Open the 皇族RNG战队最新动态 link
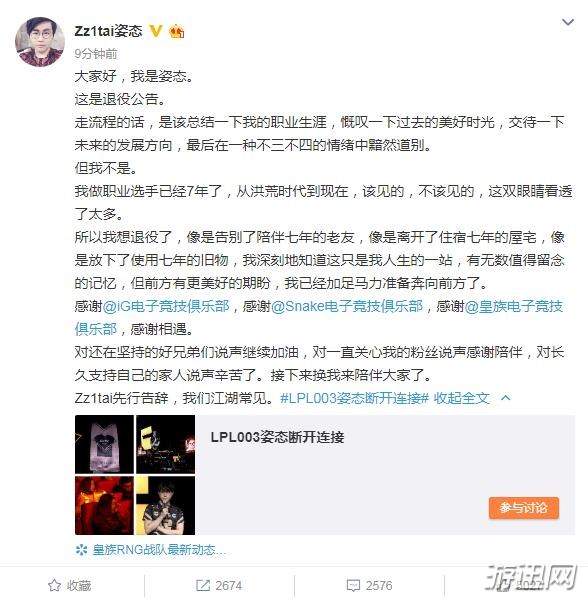 click(x=159, y=550)
